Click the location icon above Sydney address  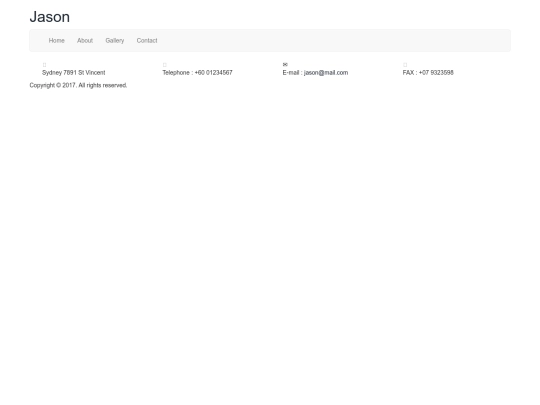[44, 65]
